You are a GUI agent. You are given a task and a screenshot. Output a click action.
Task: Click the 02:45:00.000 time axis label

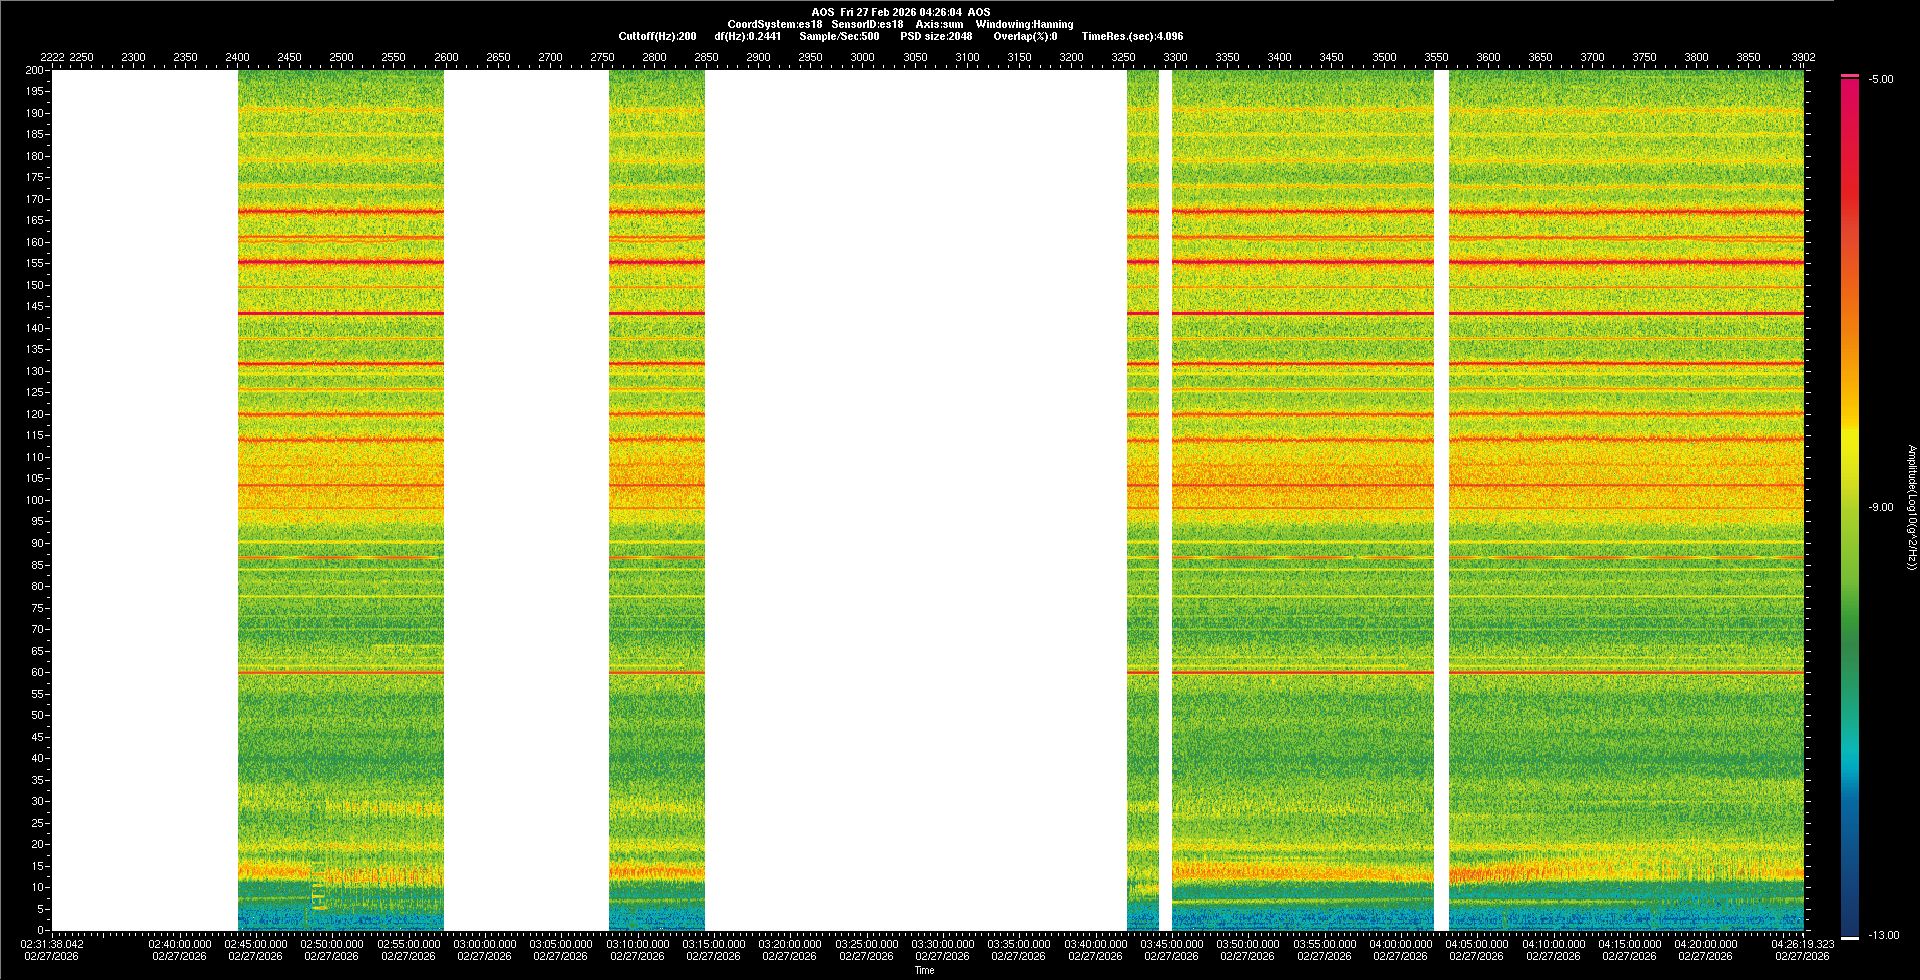click(256, 944)
